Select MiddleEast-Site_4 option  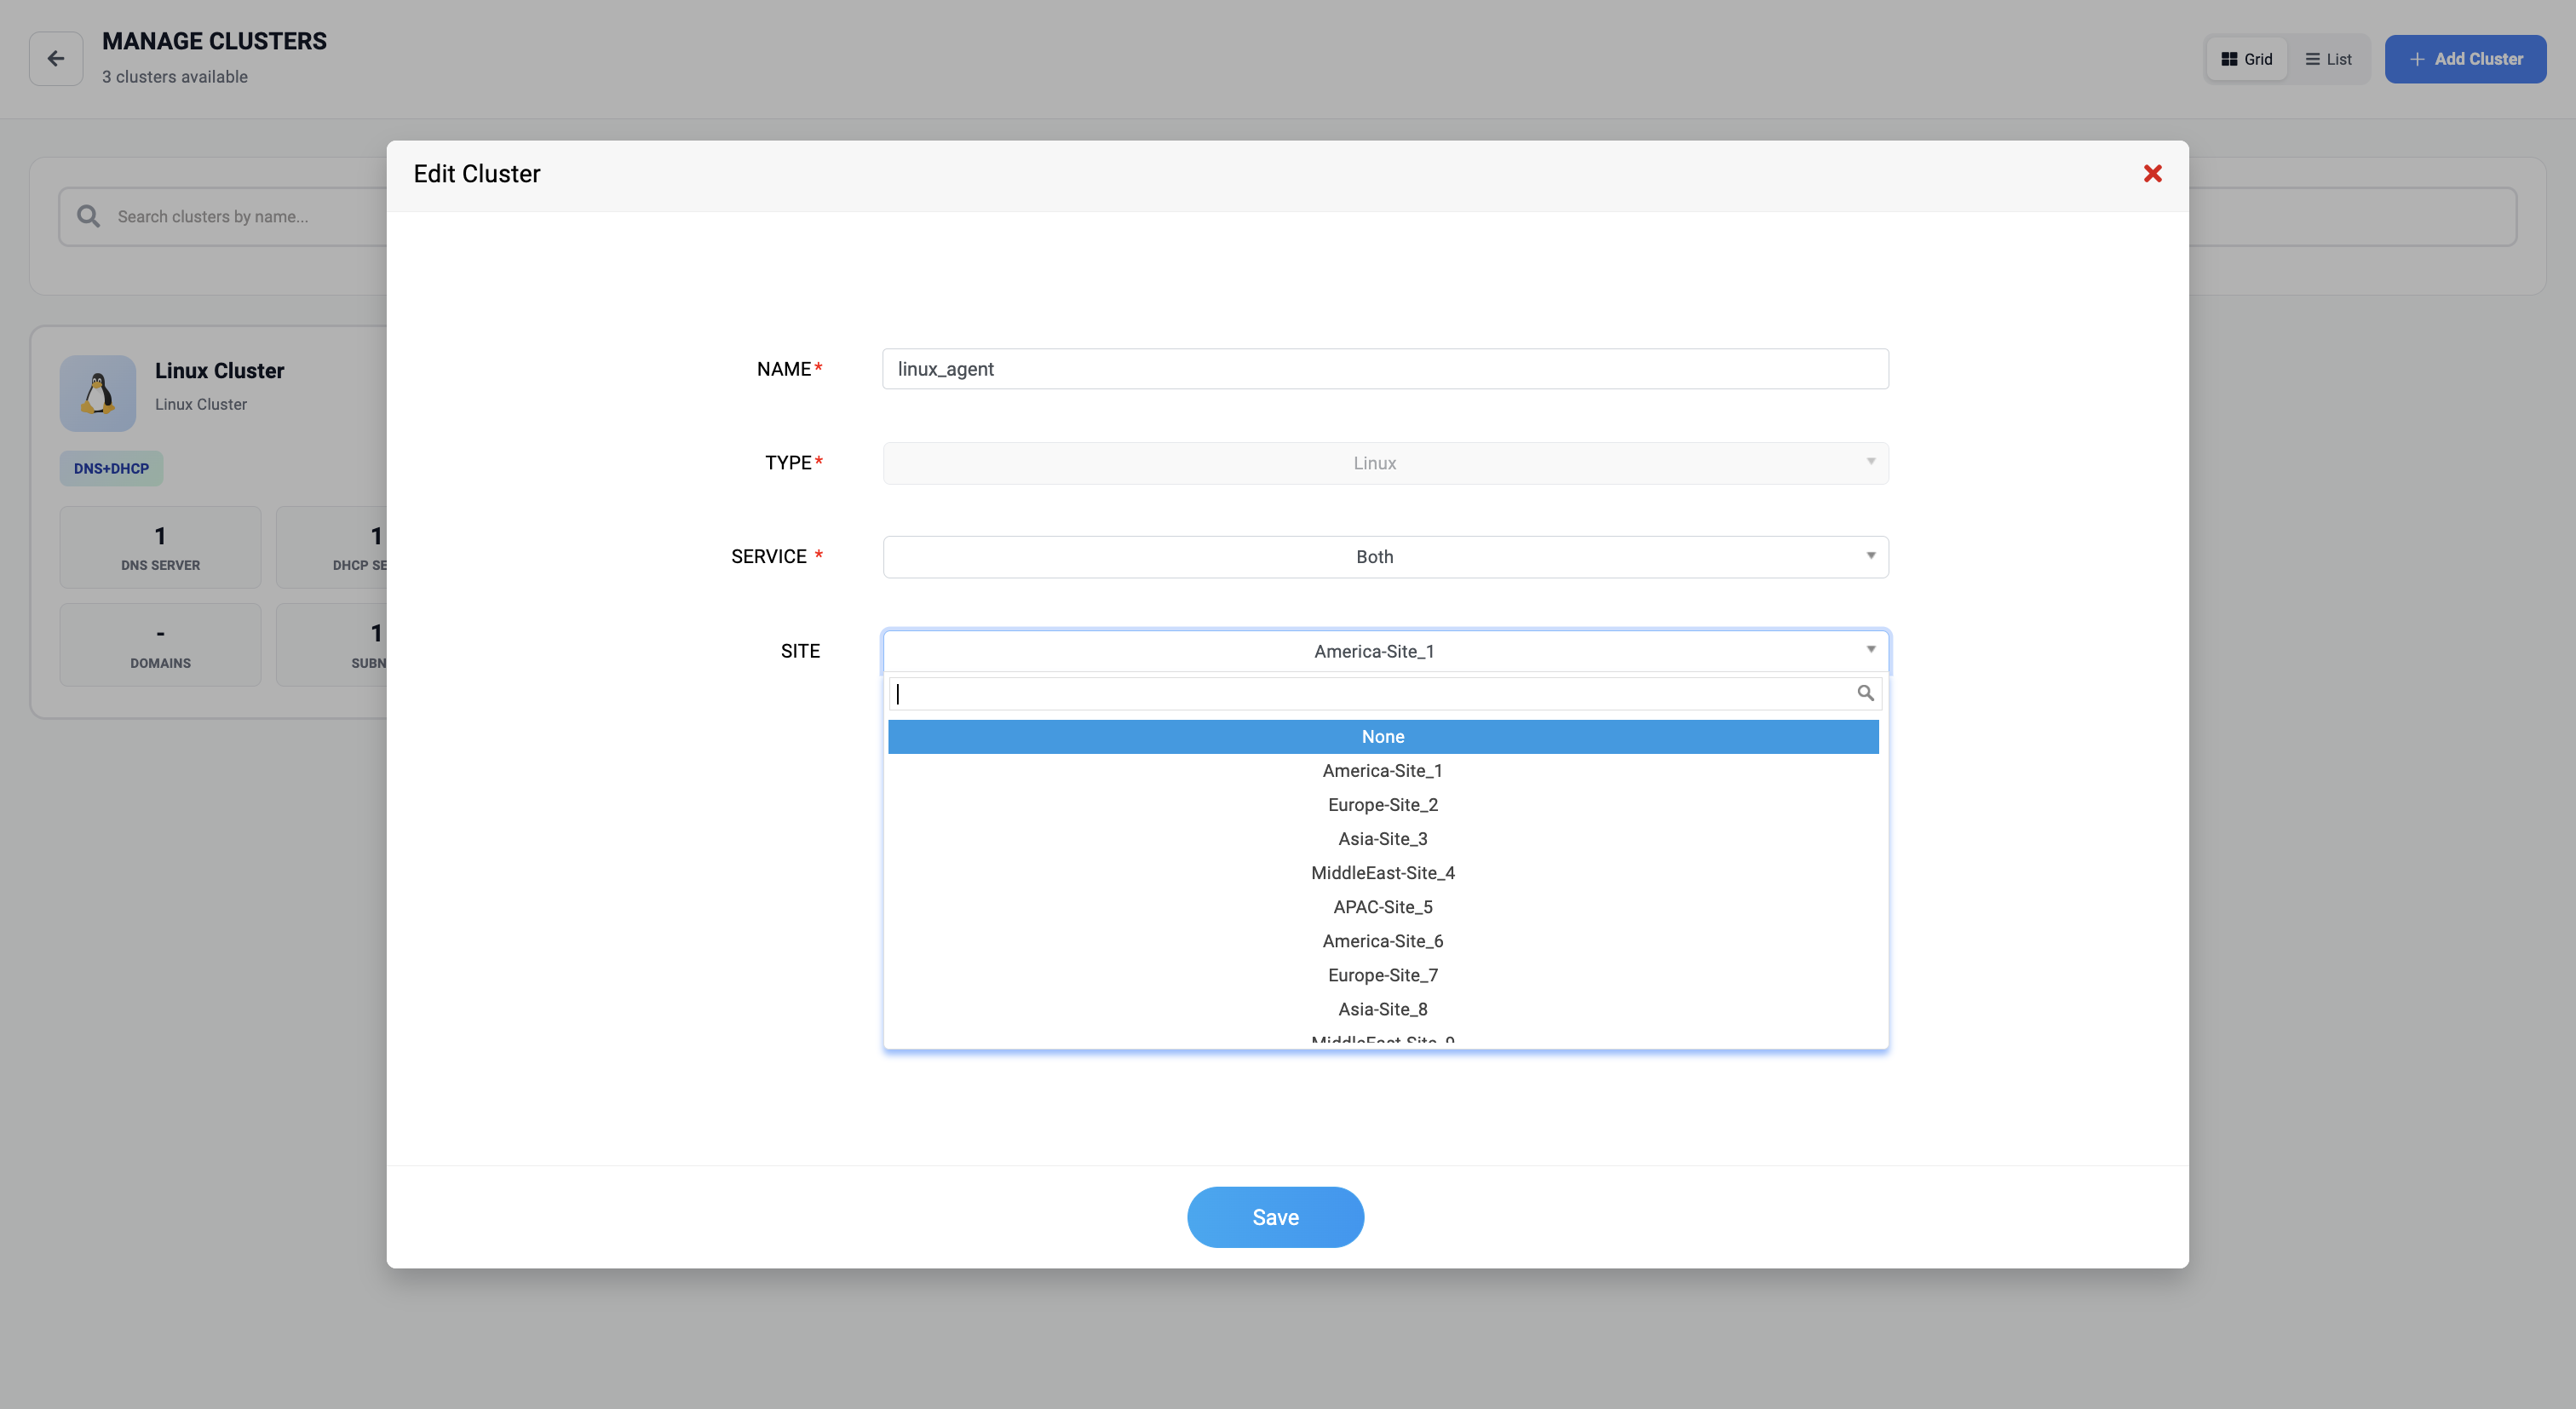point(1382,873)
